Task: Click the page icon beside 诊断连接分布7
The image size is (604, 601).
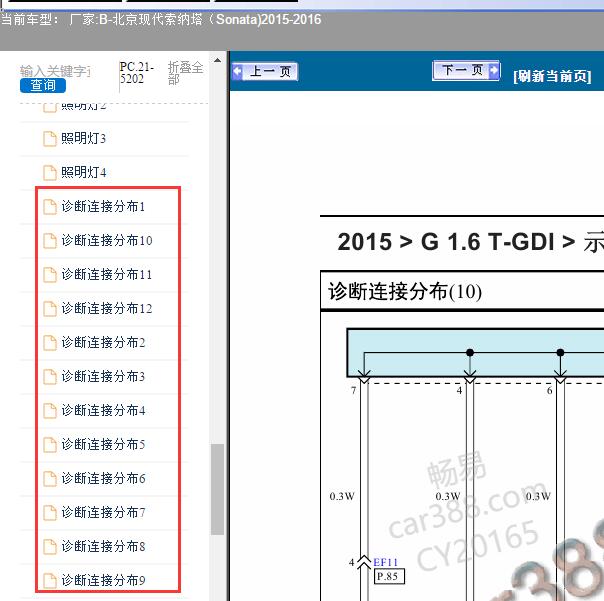Action: click(x=50, y=512)
